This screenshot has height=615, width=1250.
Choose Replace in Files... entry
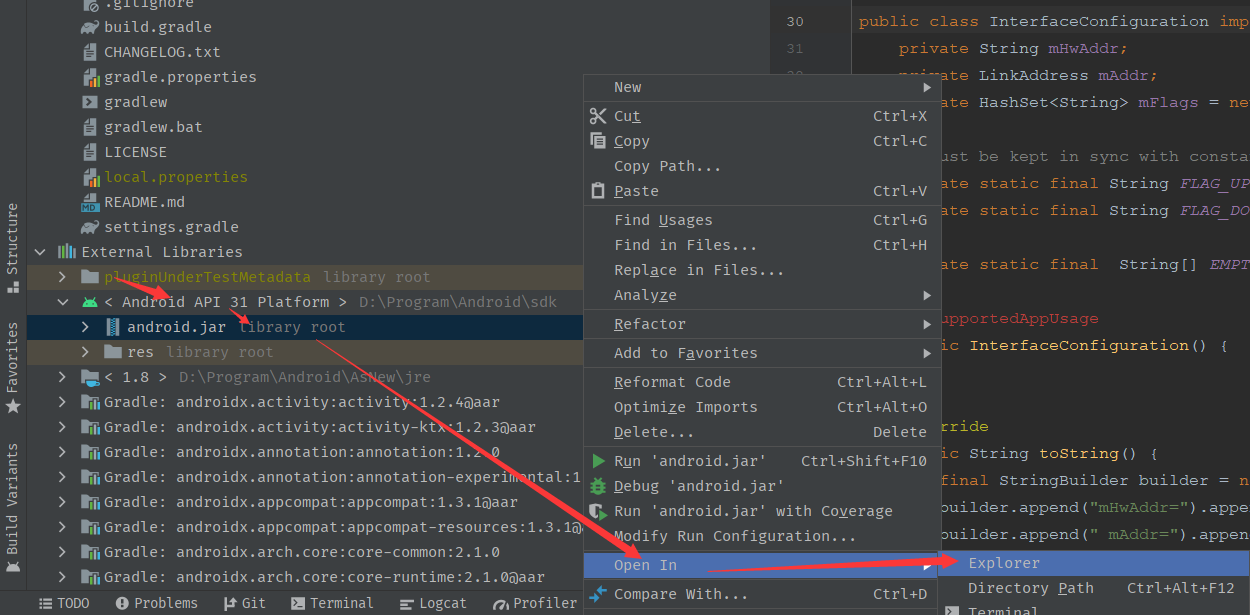tap(760, 270)
